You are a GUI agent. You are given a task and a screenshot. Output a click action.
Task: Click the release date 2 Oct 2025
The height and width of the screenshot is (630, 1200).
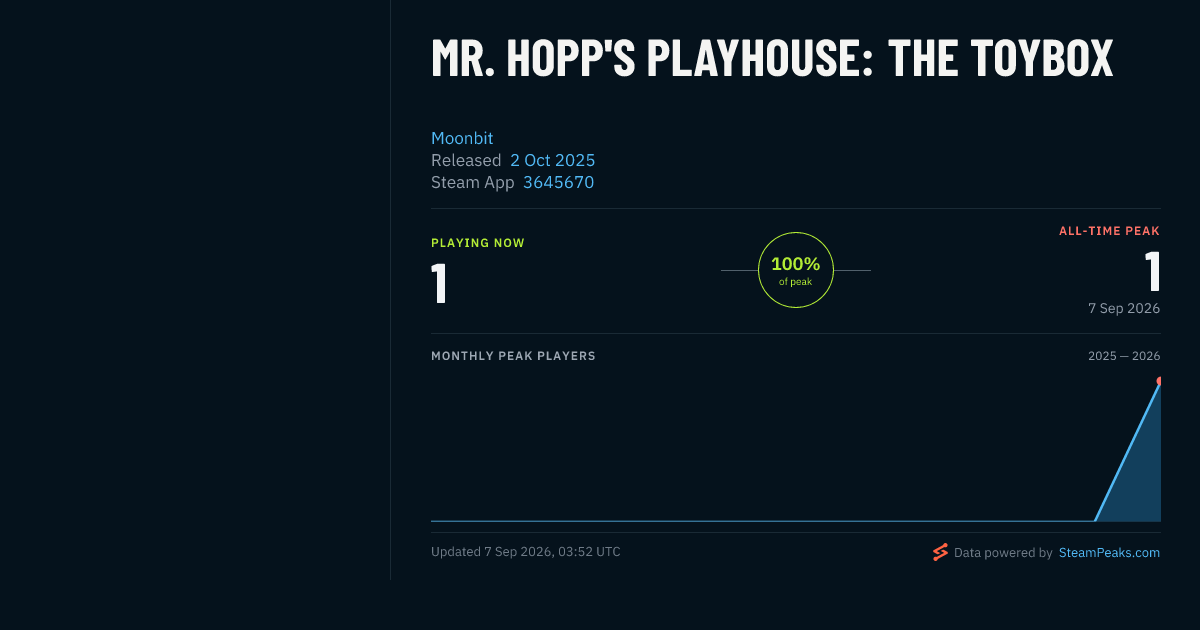pos(552,160)
